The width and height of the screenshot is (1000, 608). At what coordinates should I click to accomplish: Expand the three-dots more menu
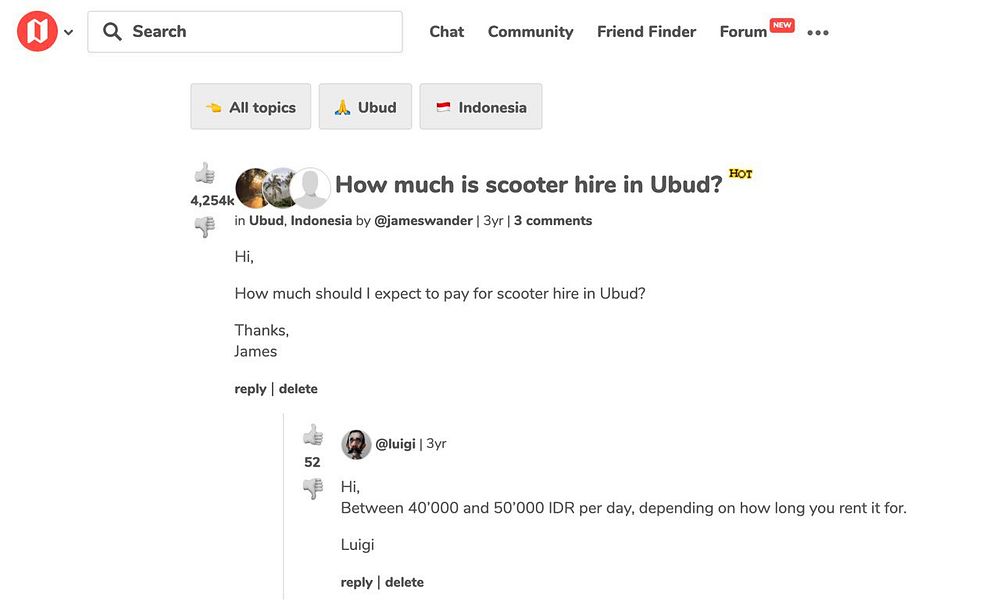point(818,33)
